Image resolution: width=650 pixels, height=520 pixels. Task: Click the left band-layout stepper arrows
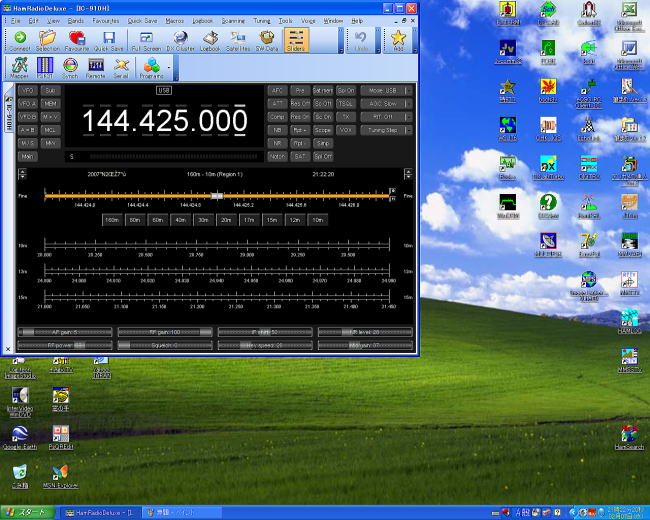coord(22,174)
